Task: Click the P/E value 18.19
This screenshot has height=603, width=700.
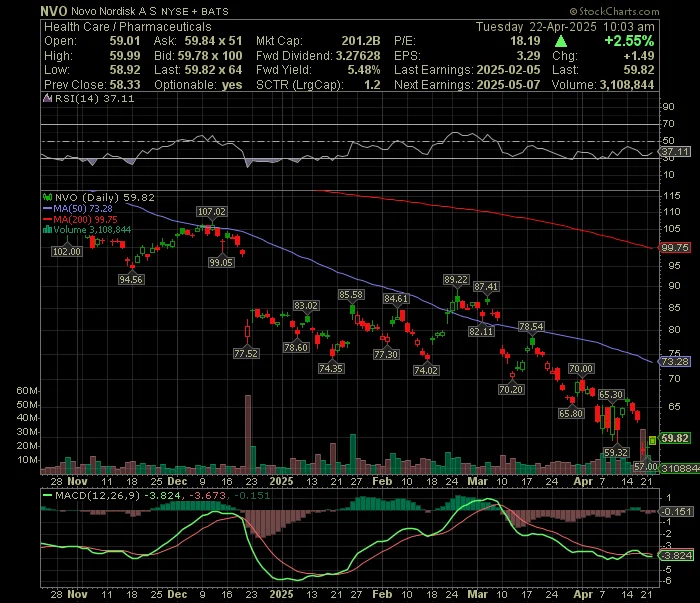Action: coord(525,41)
